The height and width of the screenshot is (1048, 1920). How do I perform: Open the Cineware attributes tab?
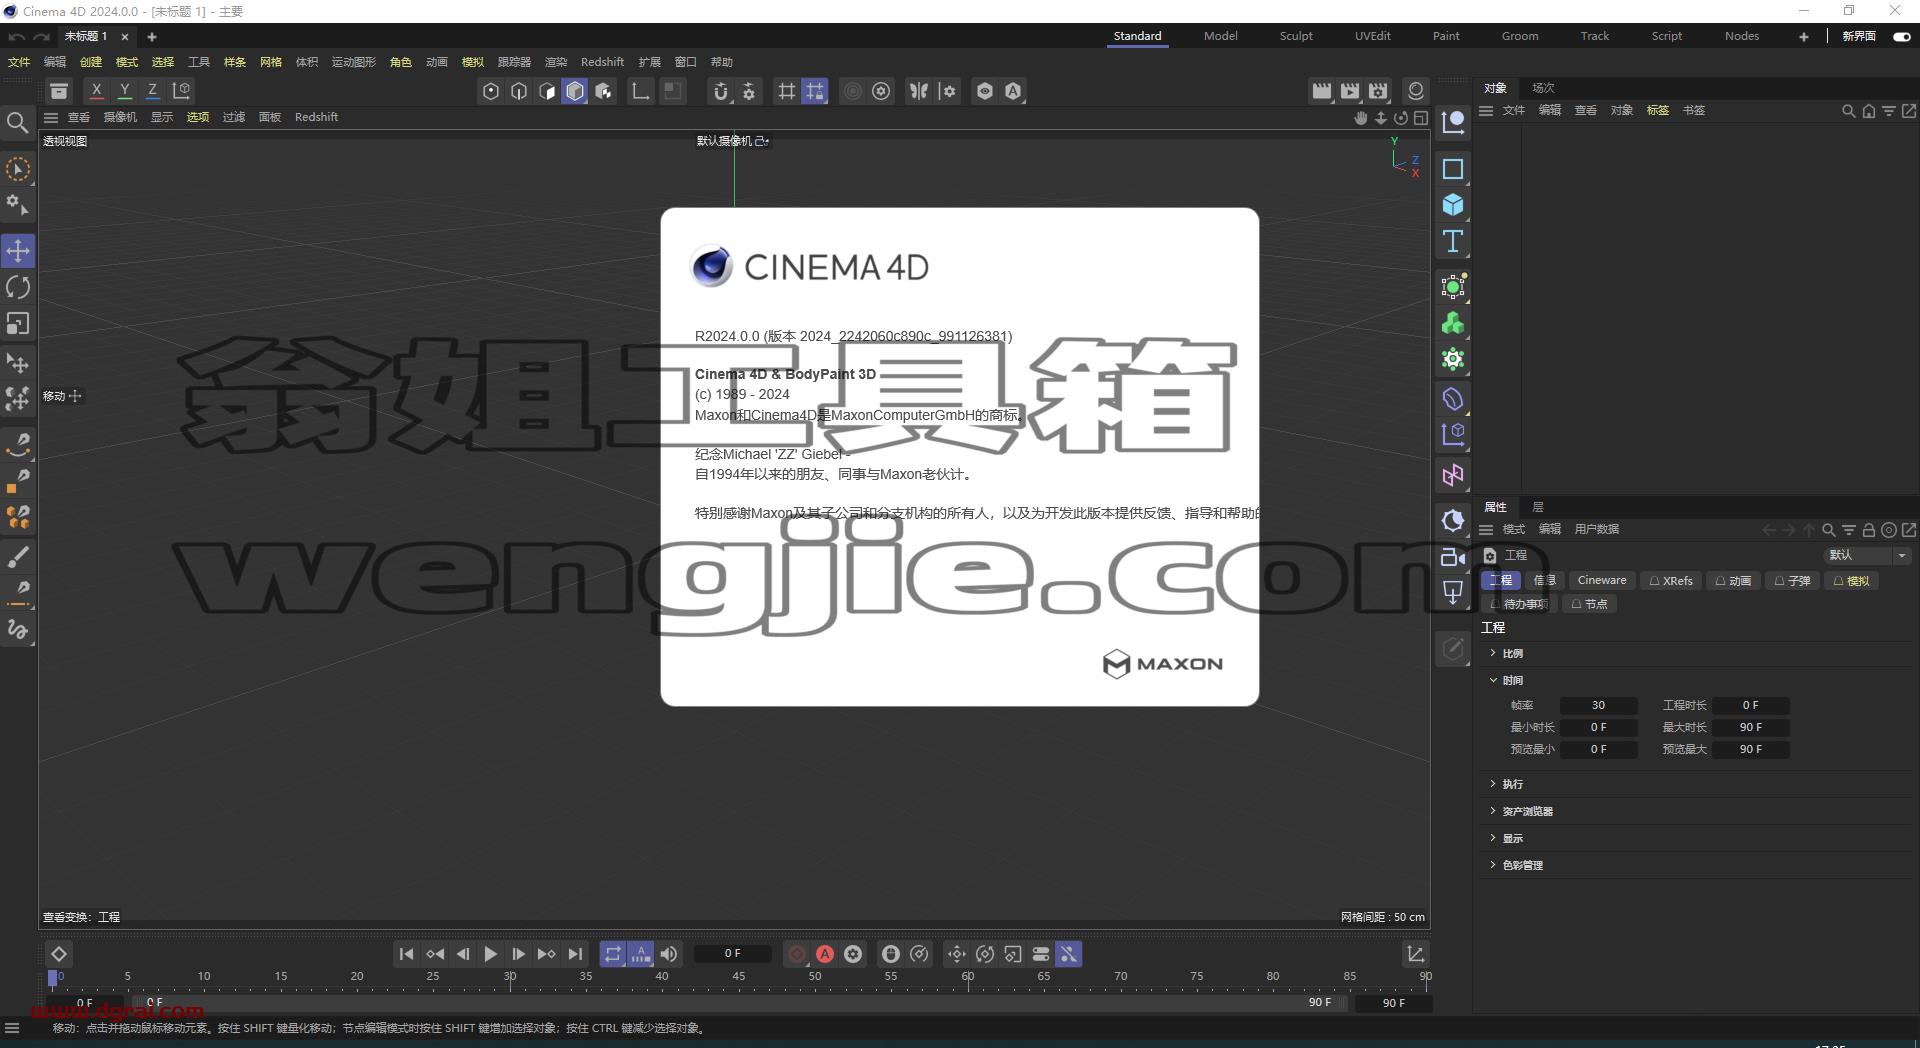(x=1601, y=580)
